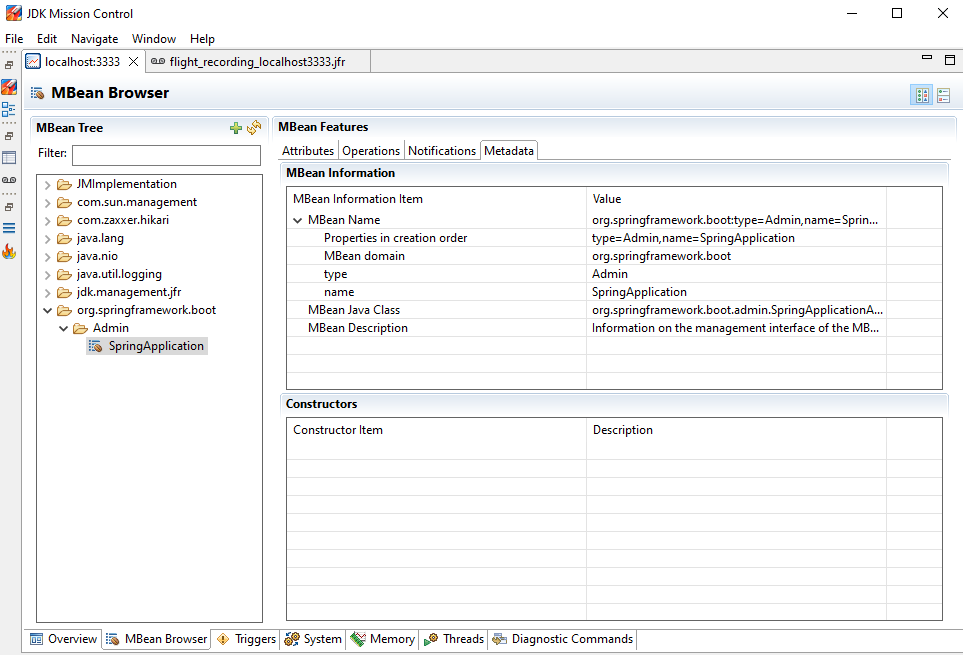Minimize the editor area
The image size is (965, 659).
click(927, 57)
